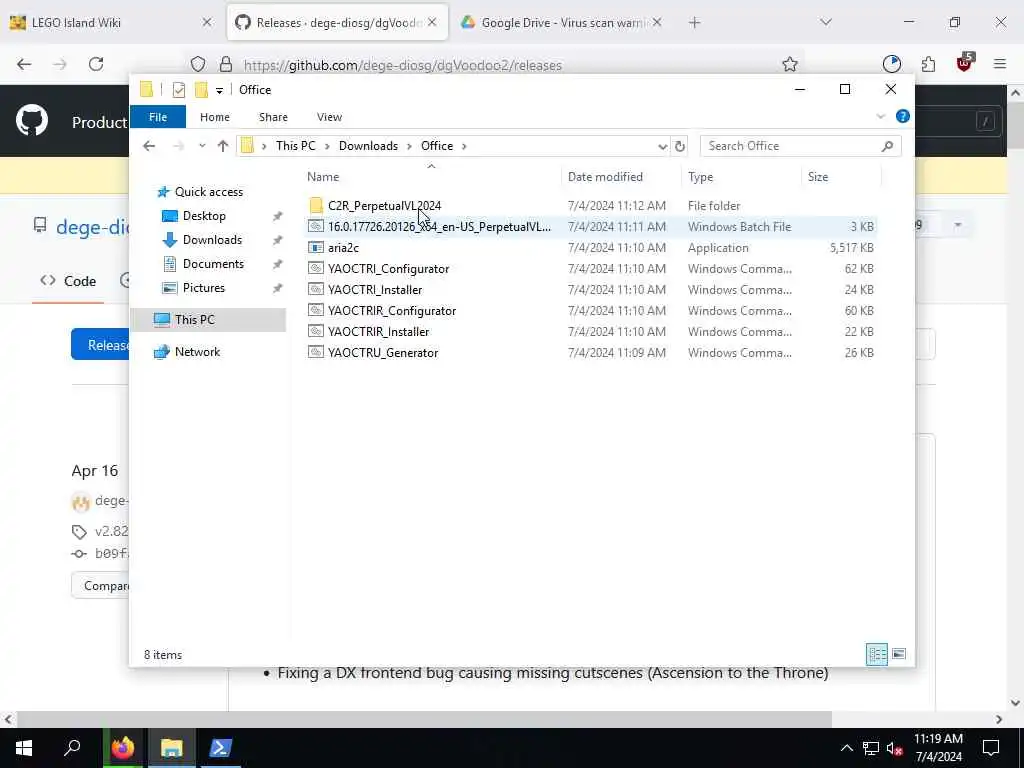The image size is (1024, 768).
Task: Open Desktop in Quick access
Action: click(204, 216)
